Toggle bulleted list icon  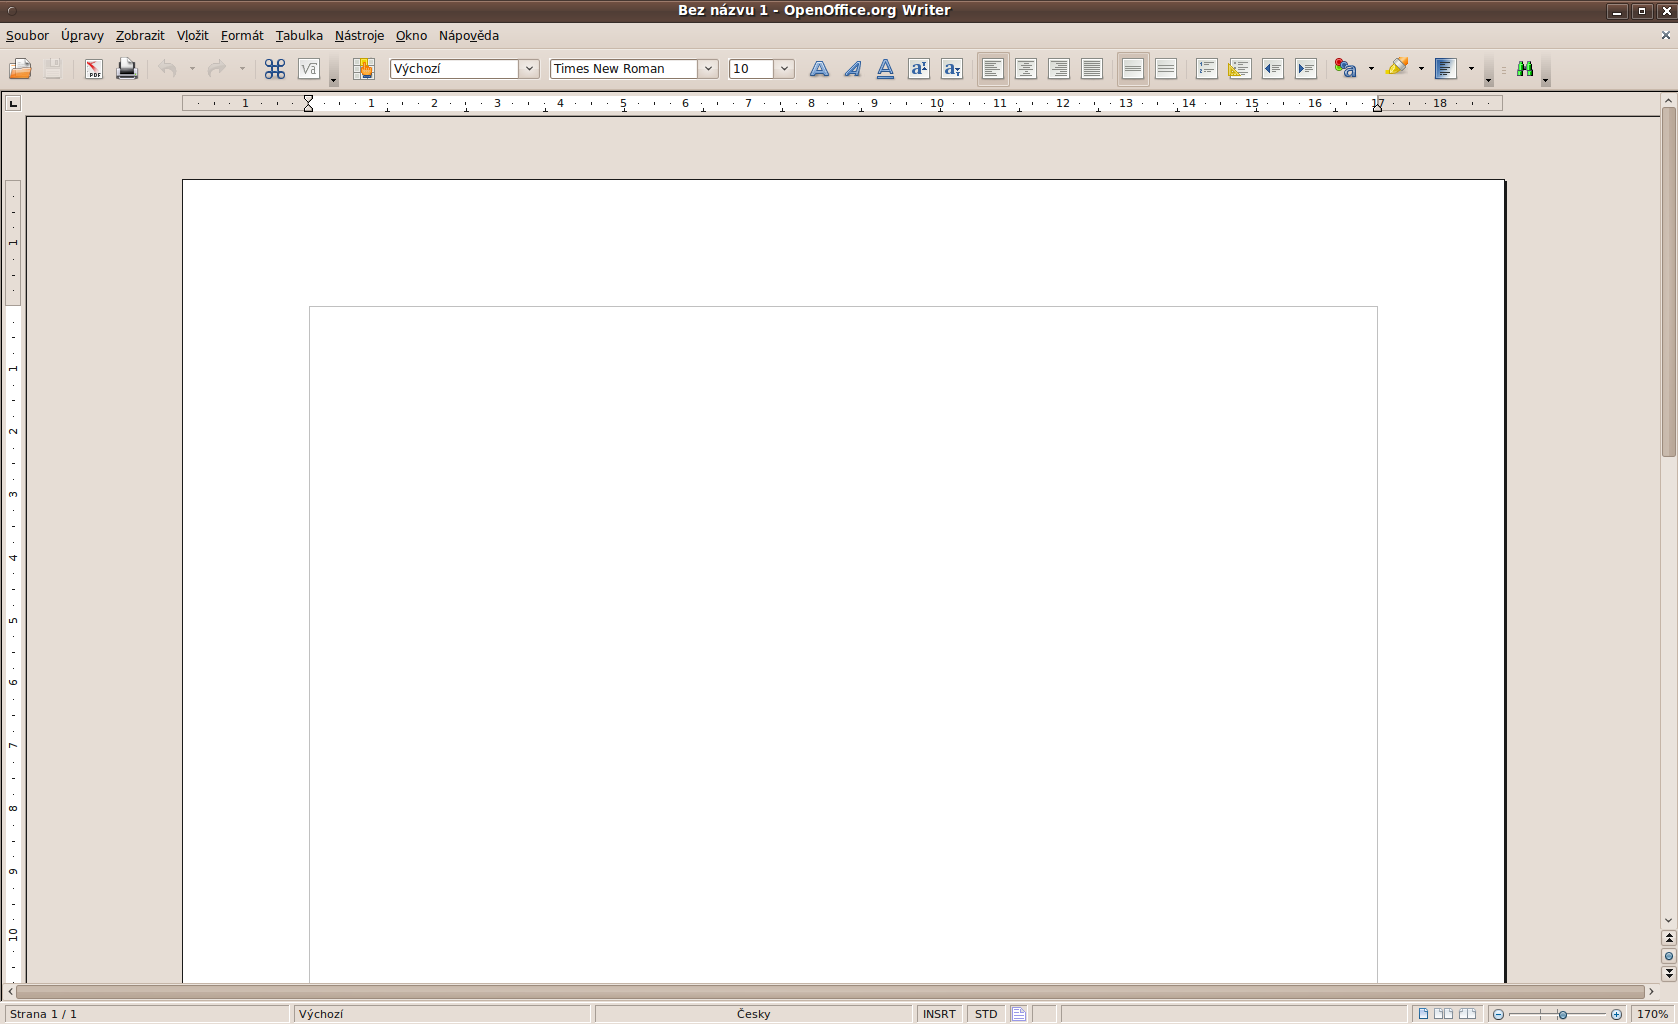(x=1240, y=69)
